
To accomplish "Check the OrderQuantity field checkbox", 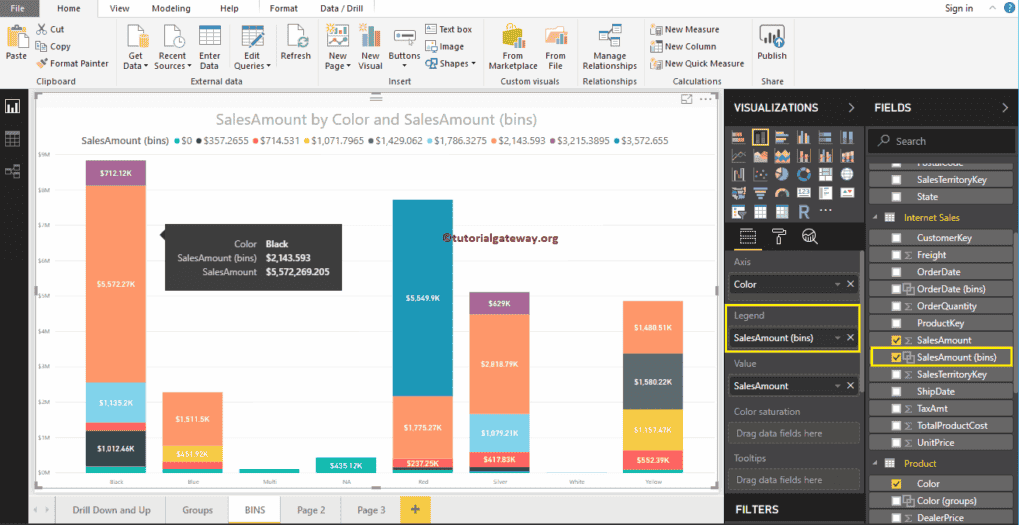I will [x=896, y=306].
